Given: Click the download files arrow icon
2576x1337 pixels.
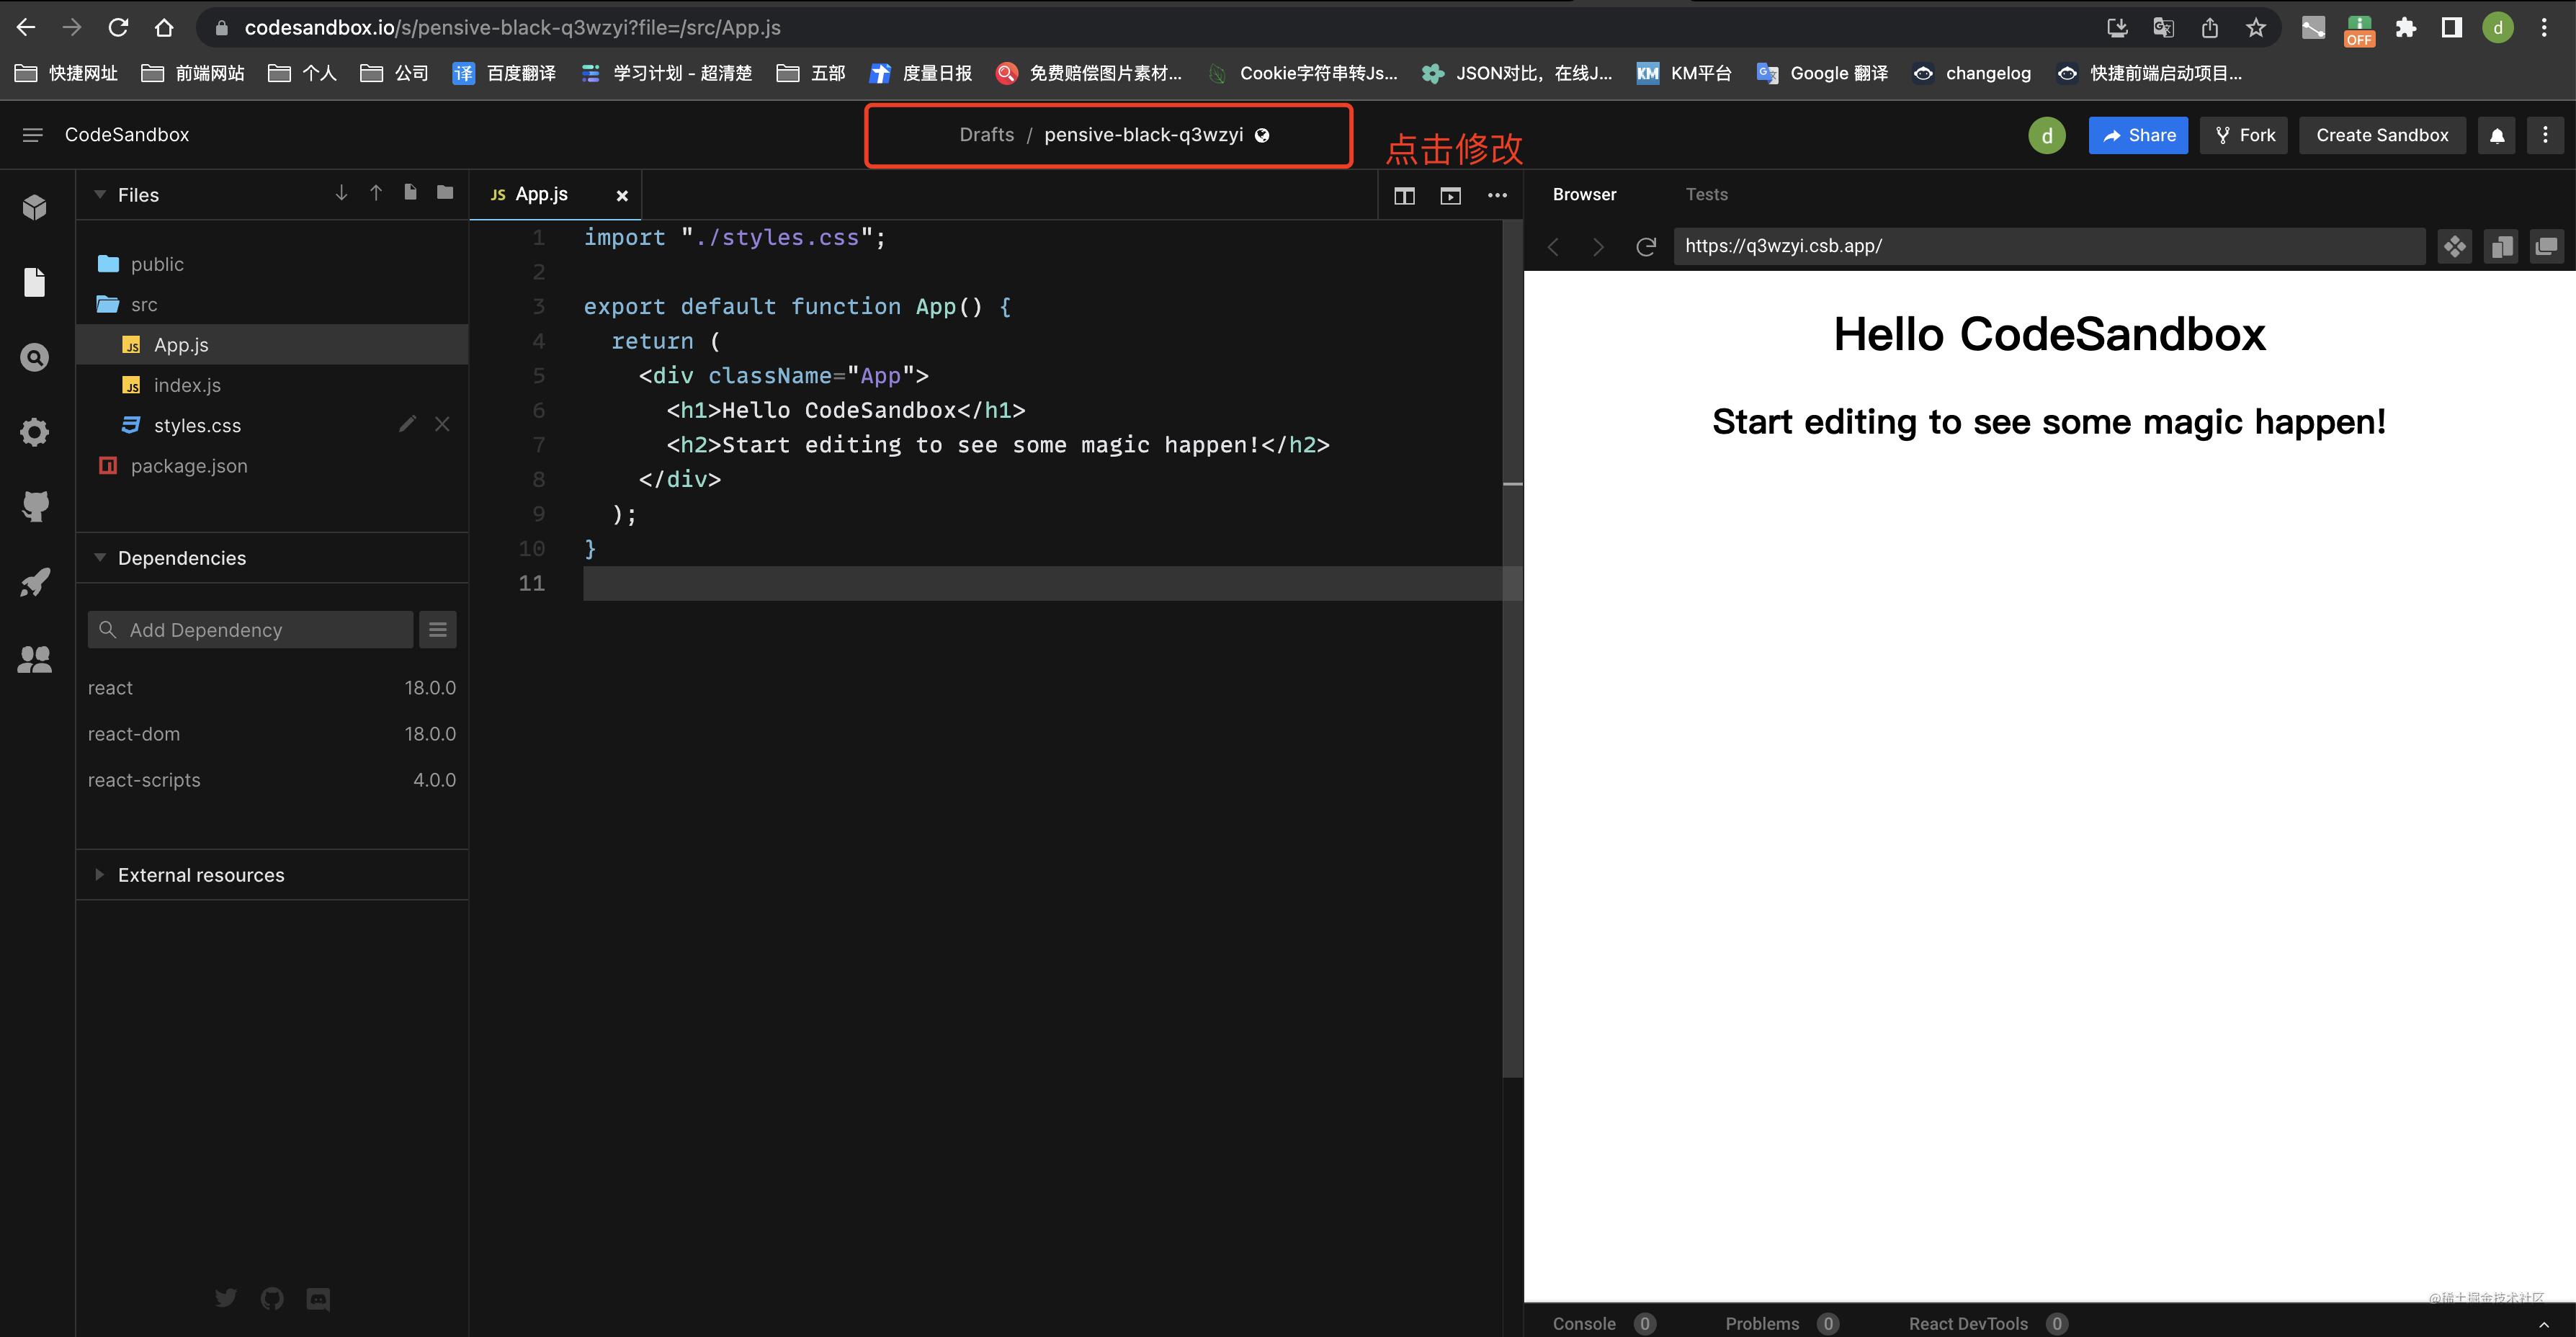Looking at the screenshot, I should coord(341,192).
